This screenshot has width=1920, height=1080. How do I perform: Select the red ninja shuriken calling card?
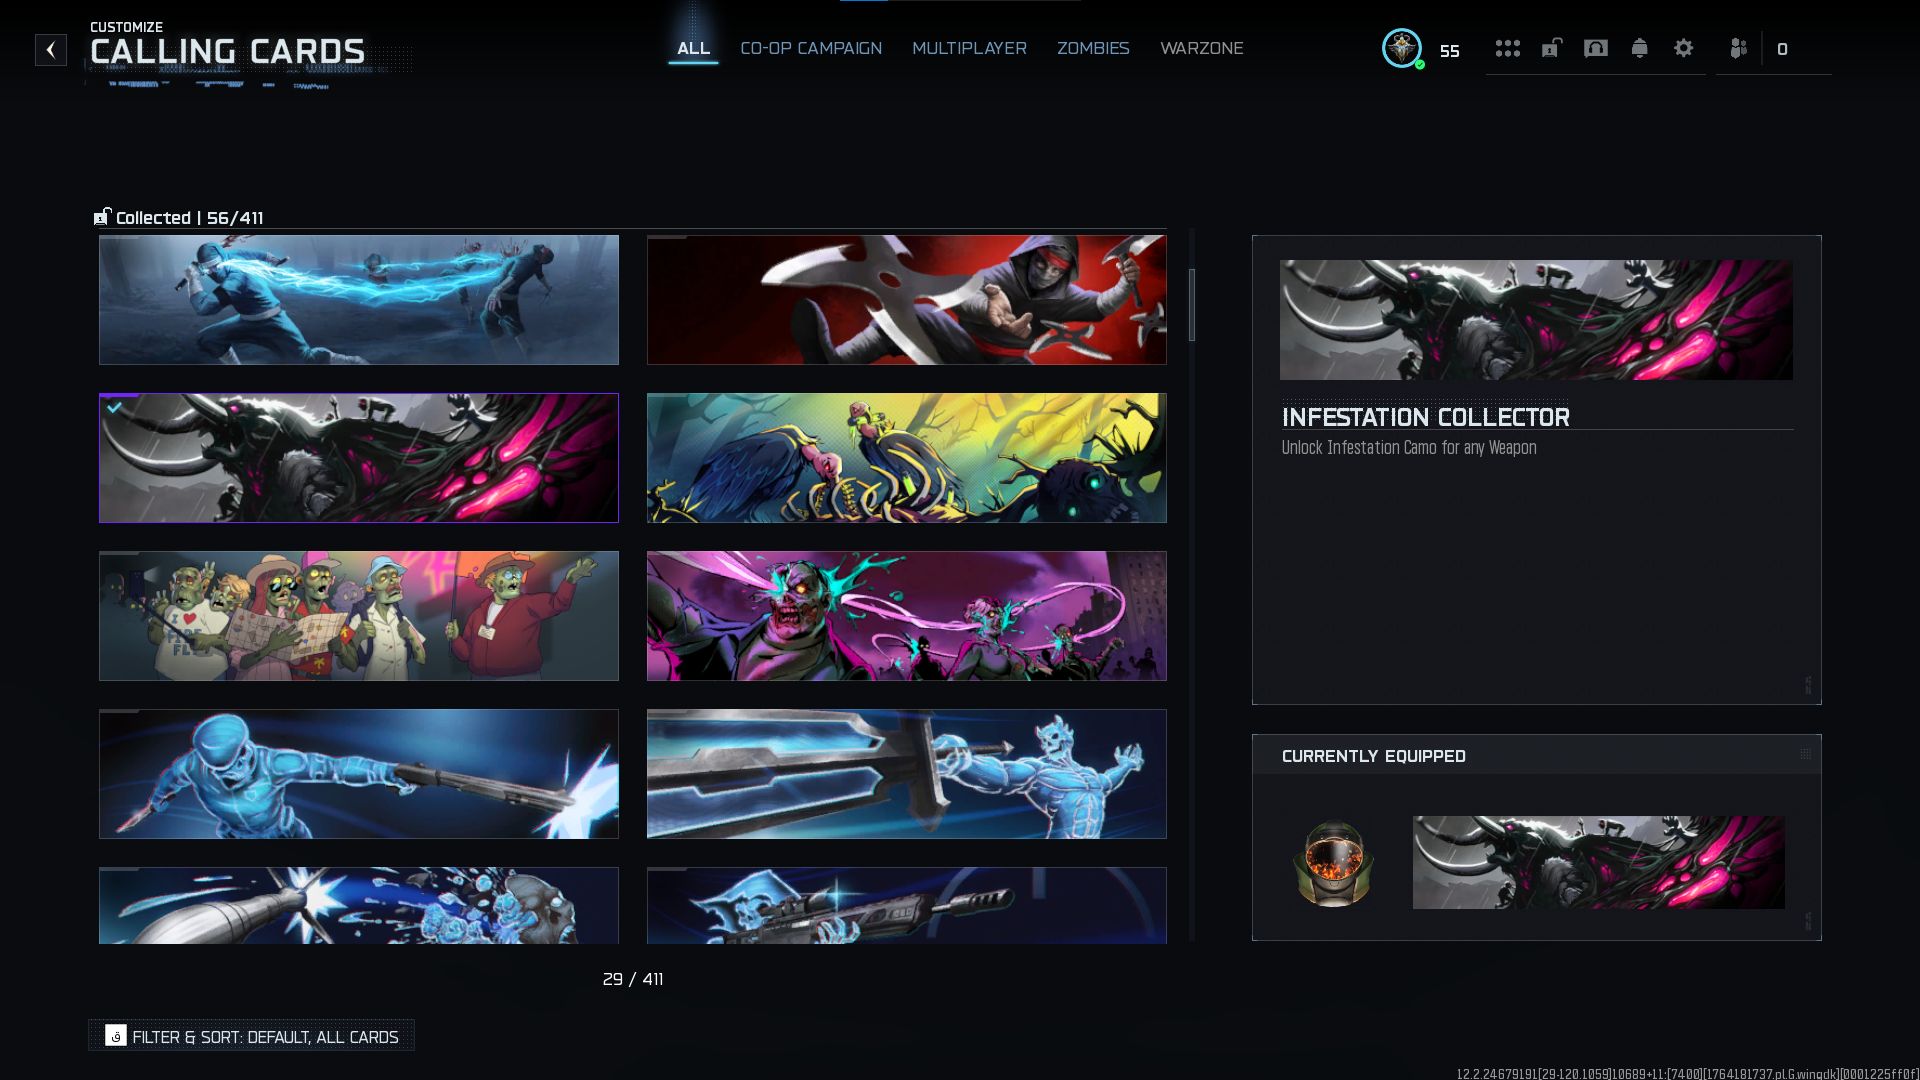coord(906,300)
